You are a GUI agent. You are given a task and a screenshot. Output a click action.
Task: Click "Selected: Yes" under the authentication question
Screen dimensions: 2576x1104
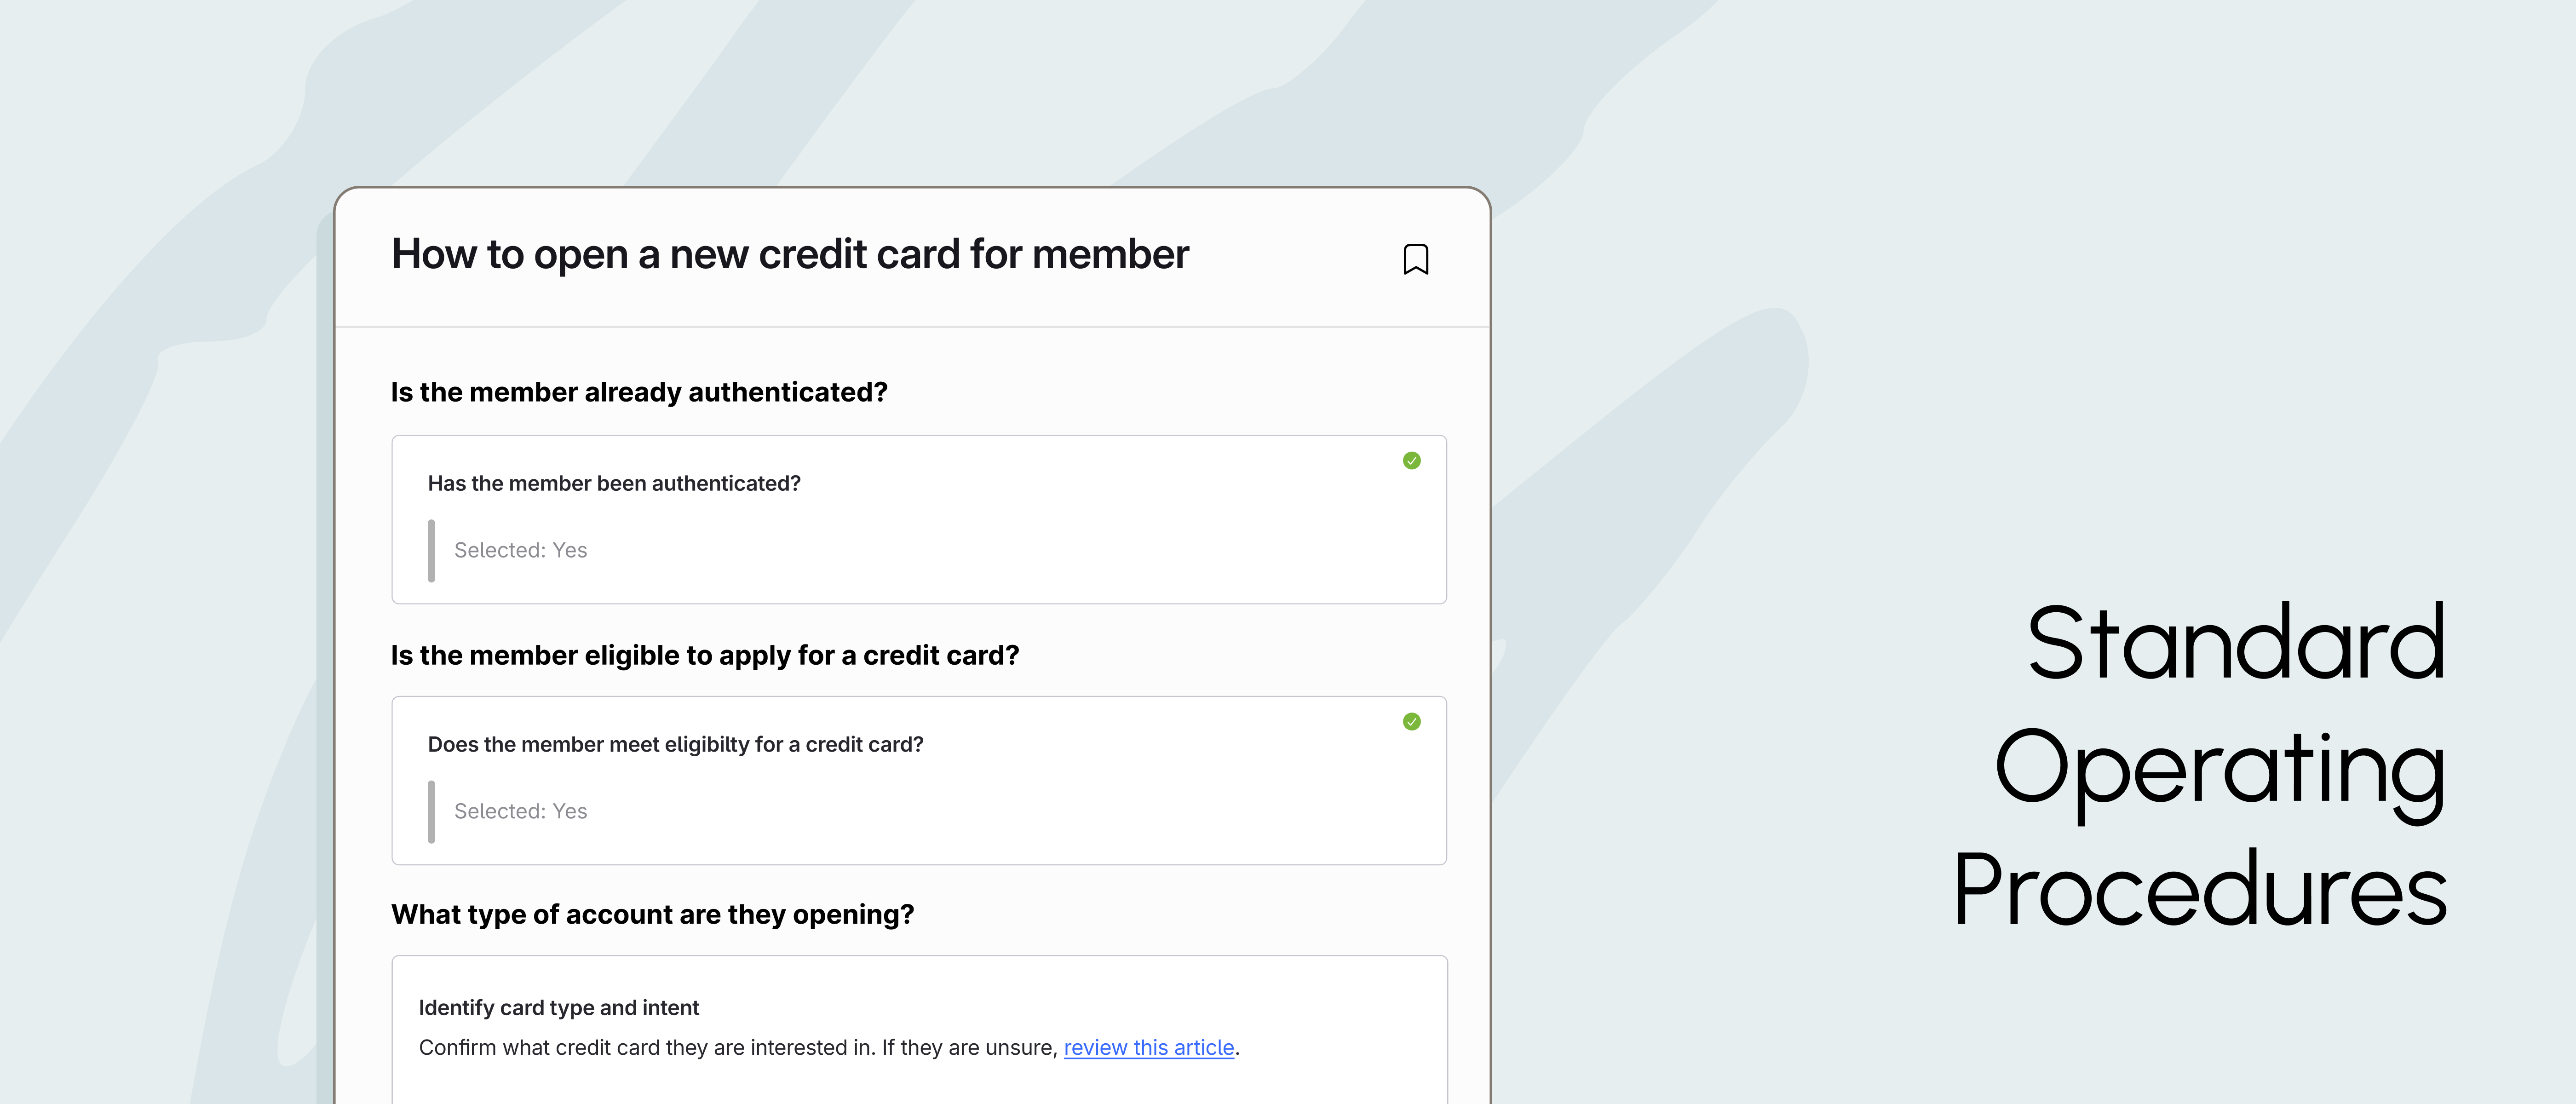coord(520,550)
